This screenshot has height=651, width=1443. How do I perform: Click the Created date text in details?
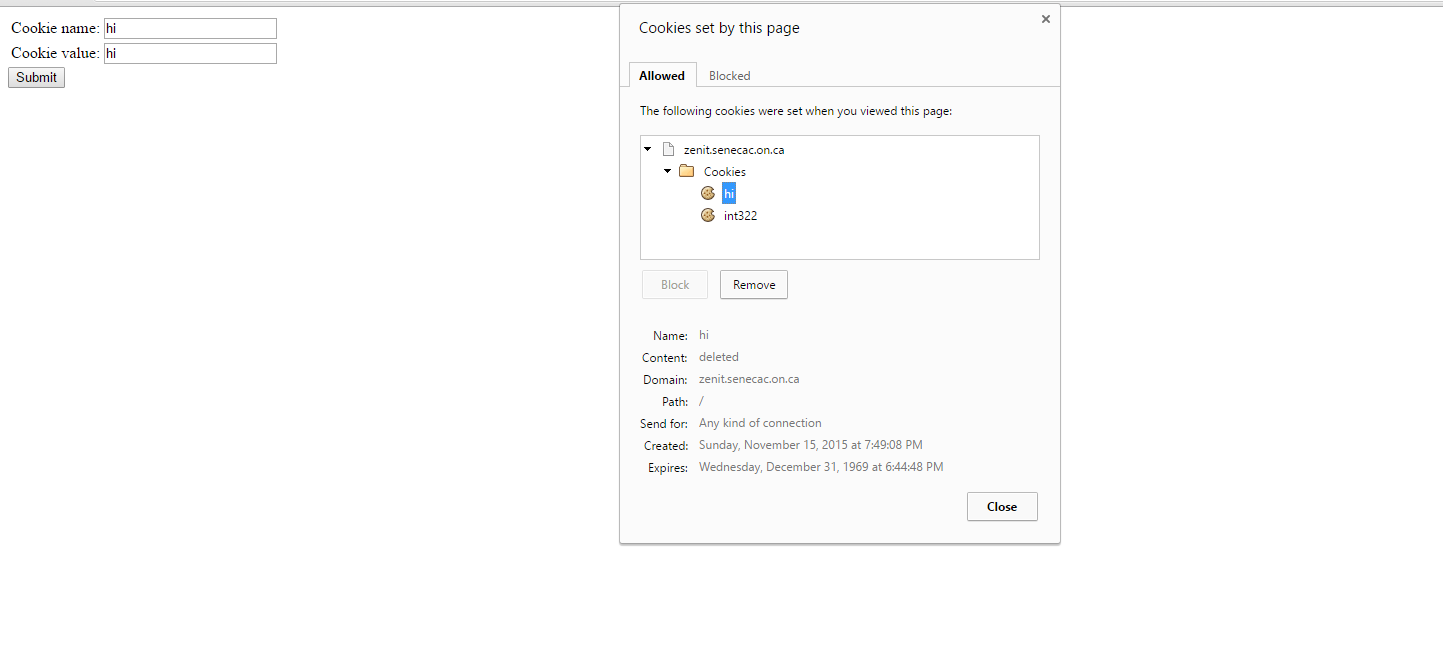(x=810, y=445)
